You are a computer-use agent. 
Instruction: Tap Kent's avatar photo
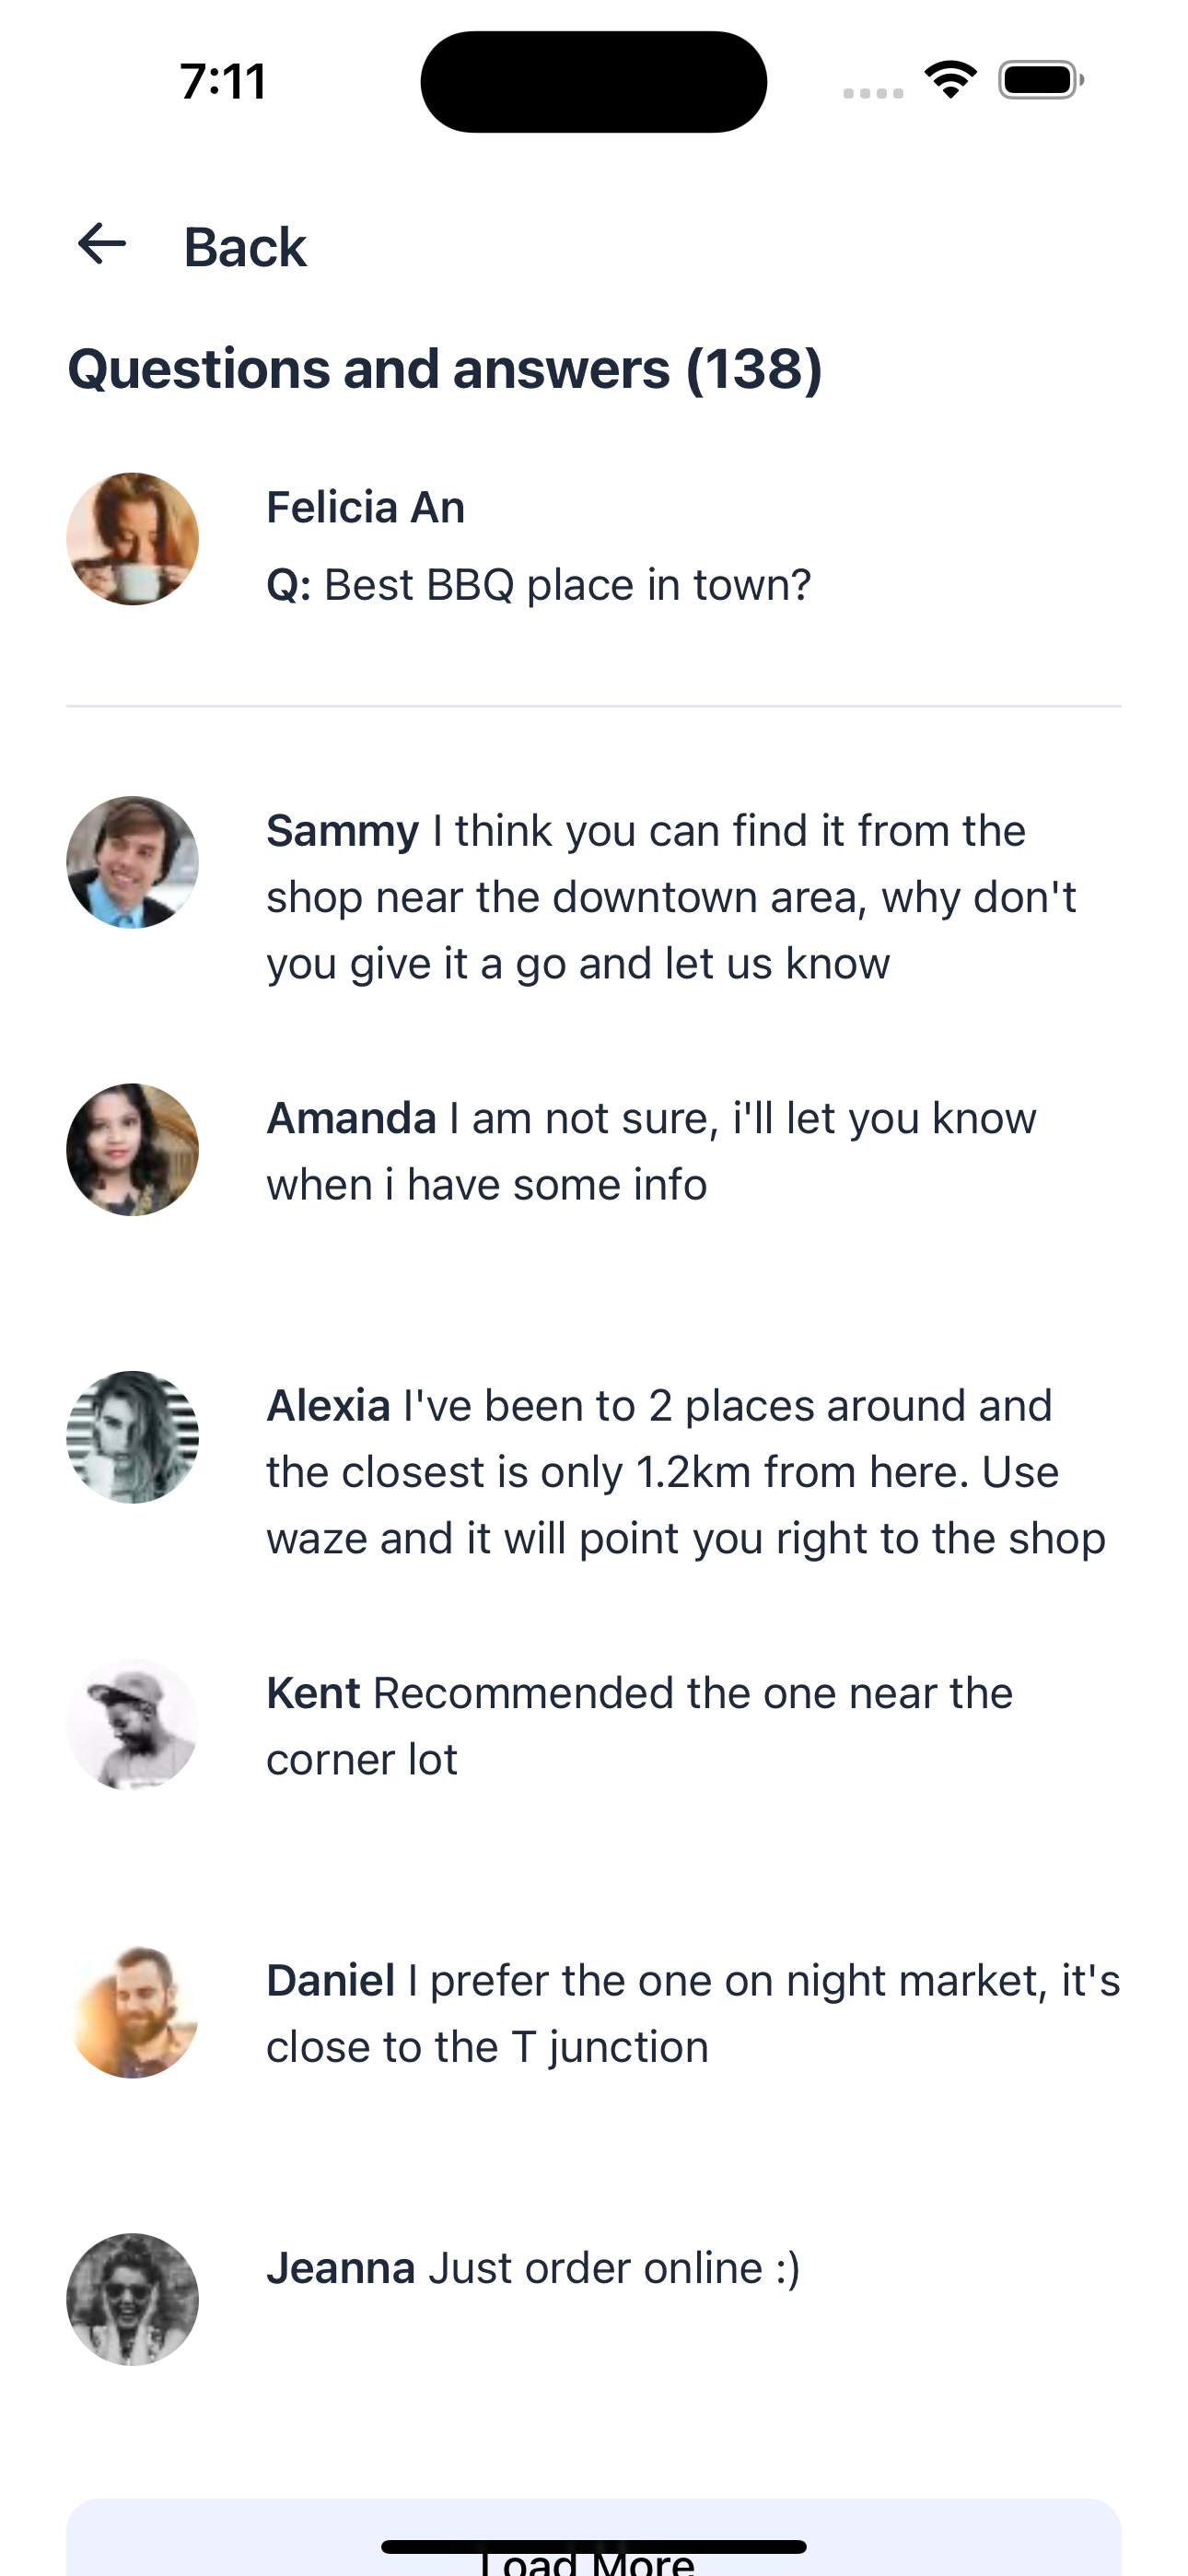coord(133,1724)
